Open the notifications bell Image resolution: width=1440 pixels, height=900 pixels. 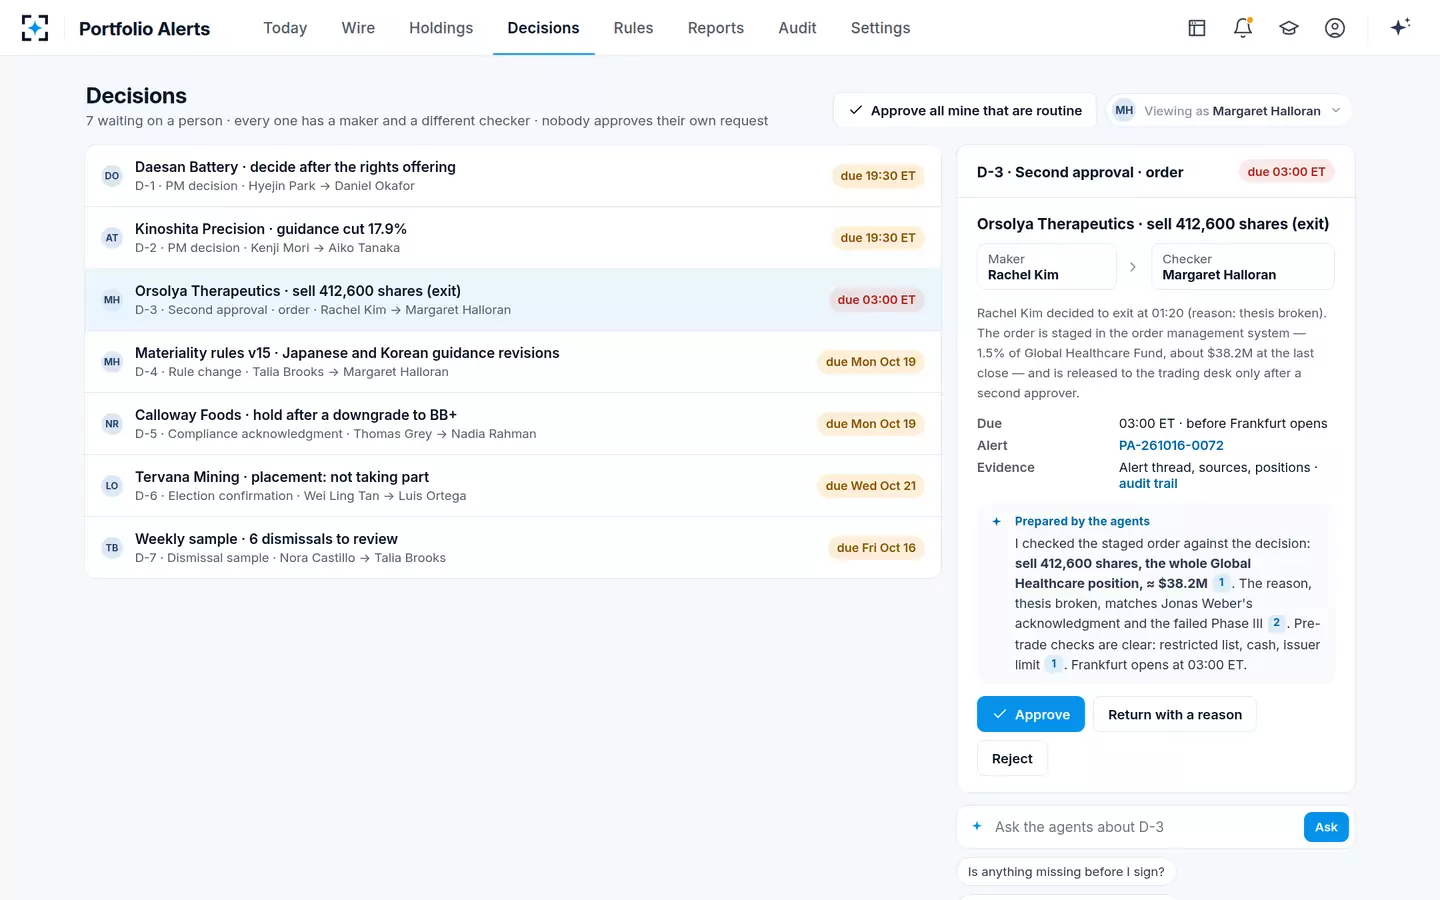click(x=1243, y=28)
